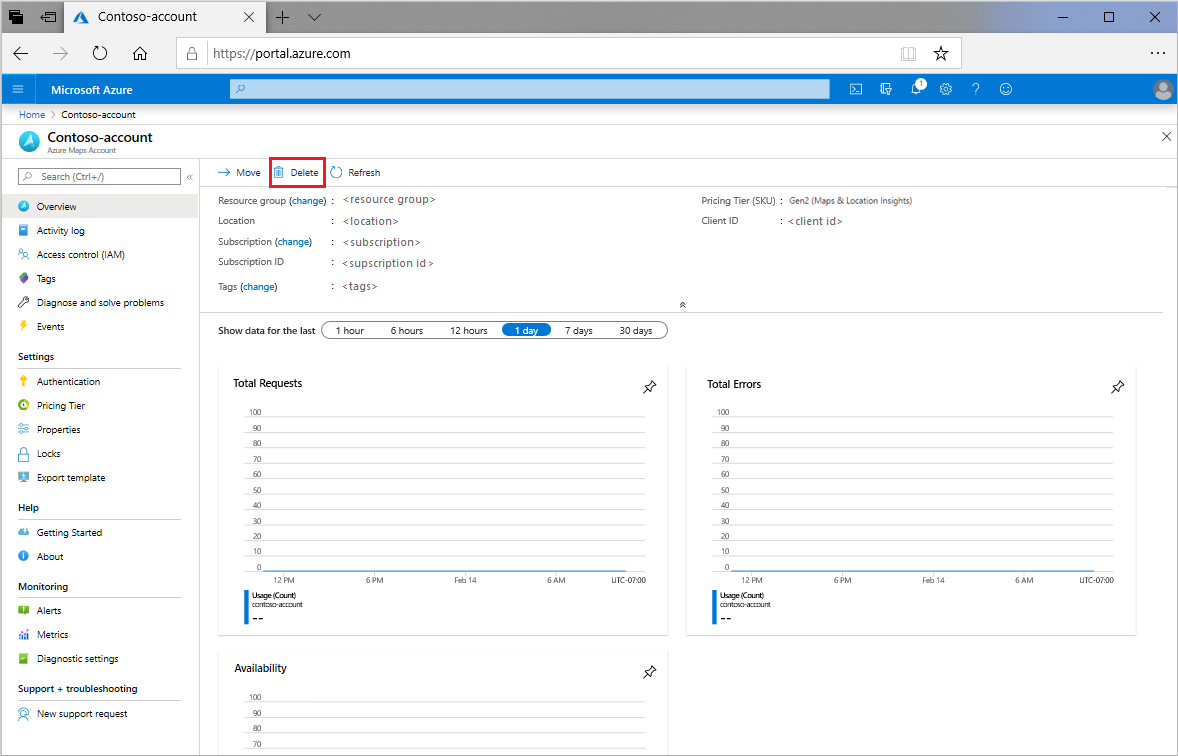Select the 7 days data range
Viewport: 1178px width, 756px height.
(578, 329)
